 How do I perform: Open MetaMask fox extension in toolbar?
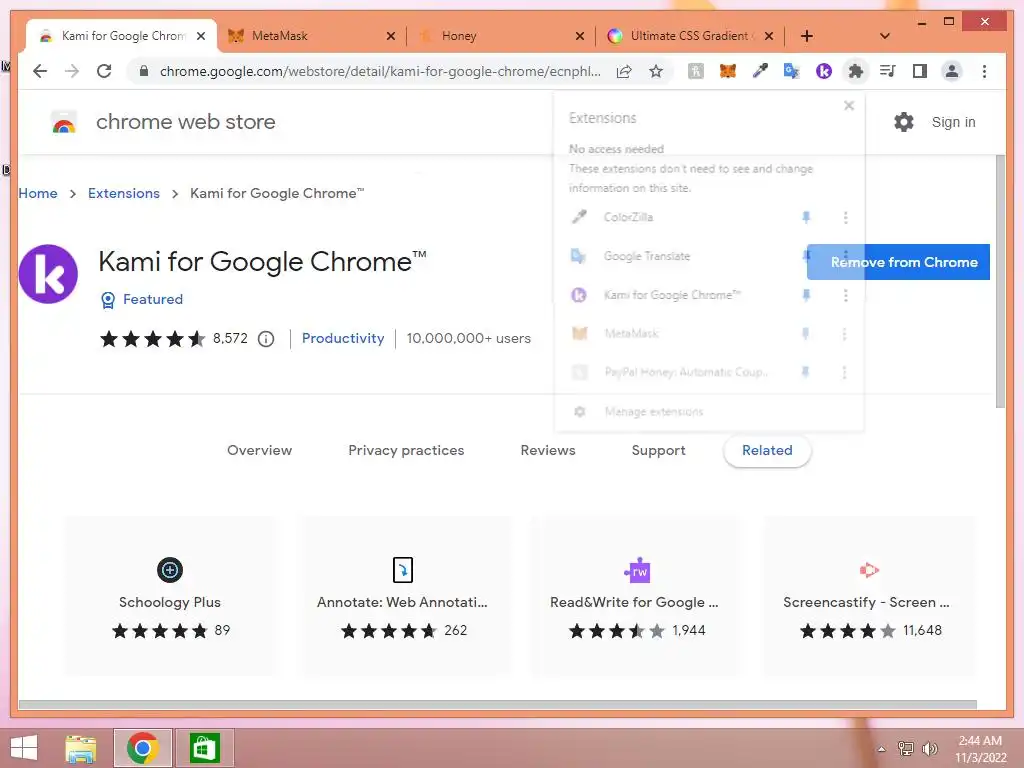click(728, 71)
